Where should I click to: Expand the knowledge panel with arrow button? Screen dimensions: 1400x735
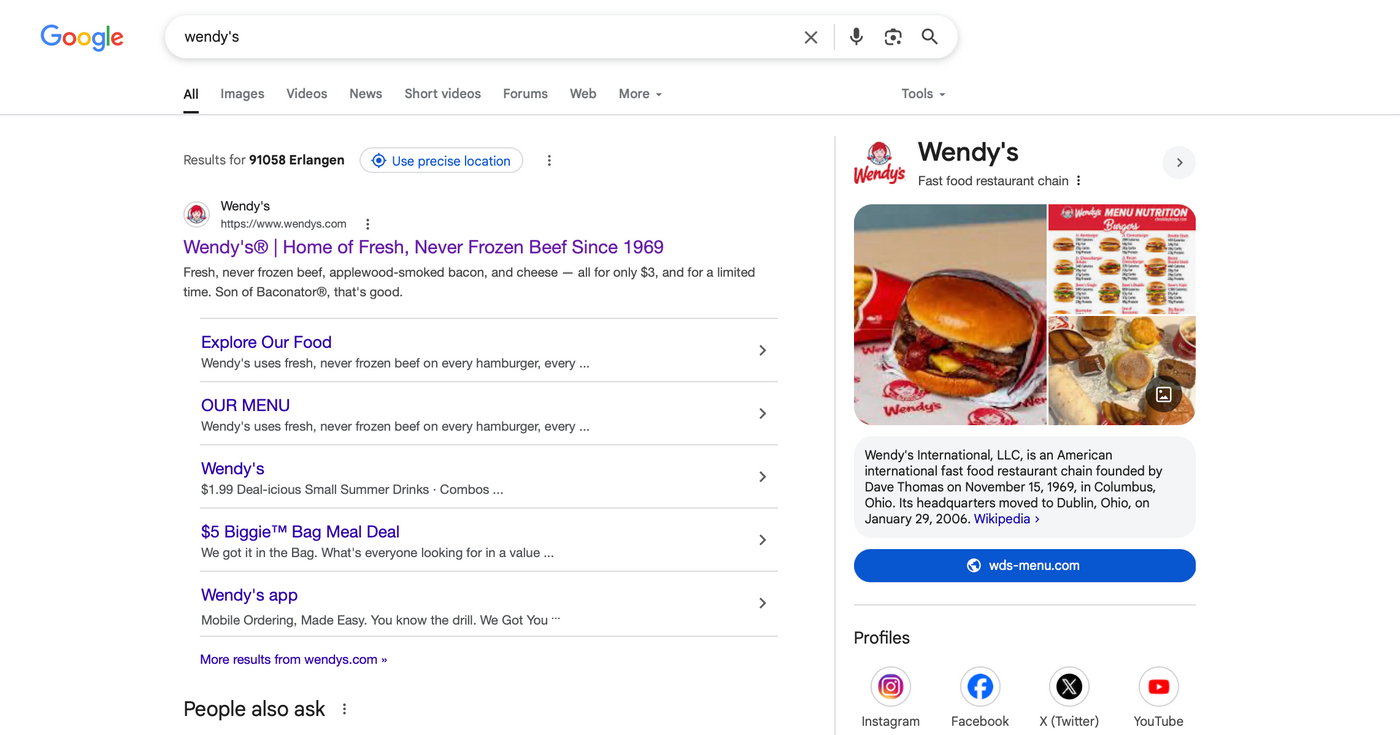[x=1179, y=163]
